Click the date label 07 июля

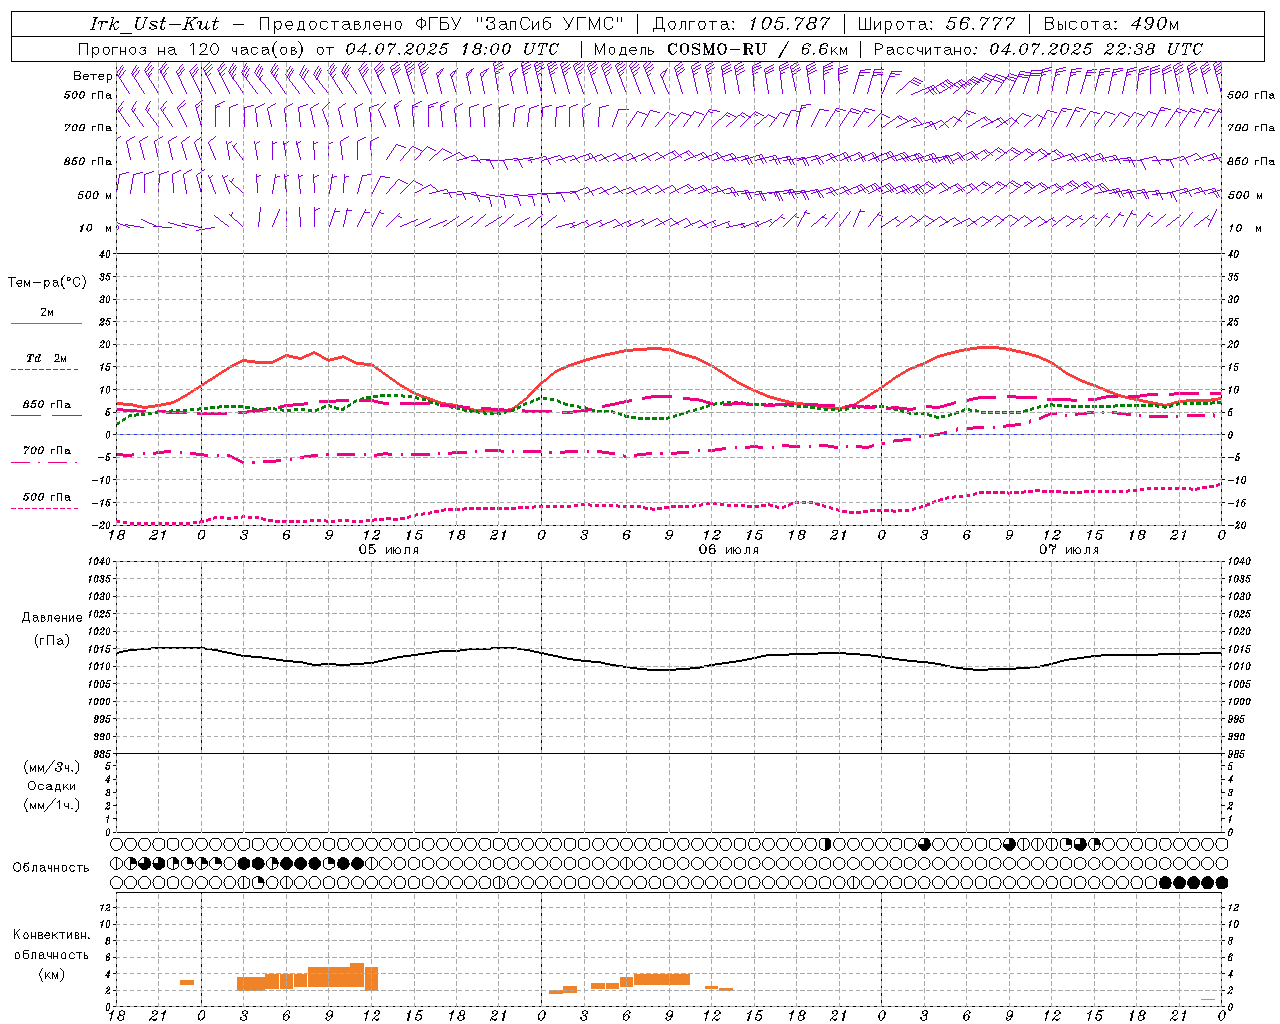pyautogui.click(x=1069, y=550)
